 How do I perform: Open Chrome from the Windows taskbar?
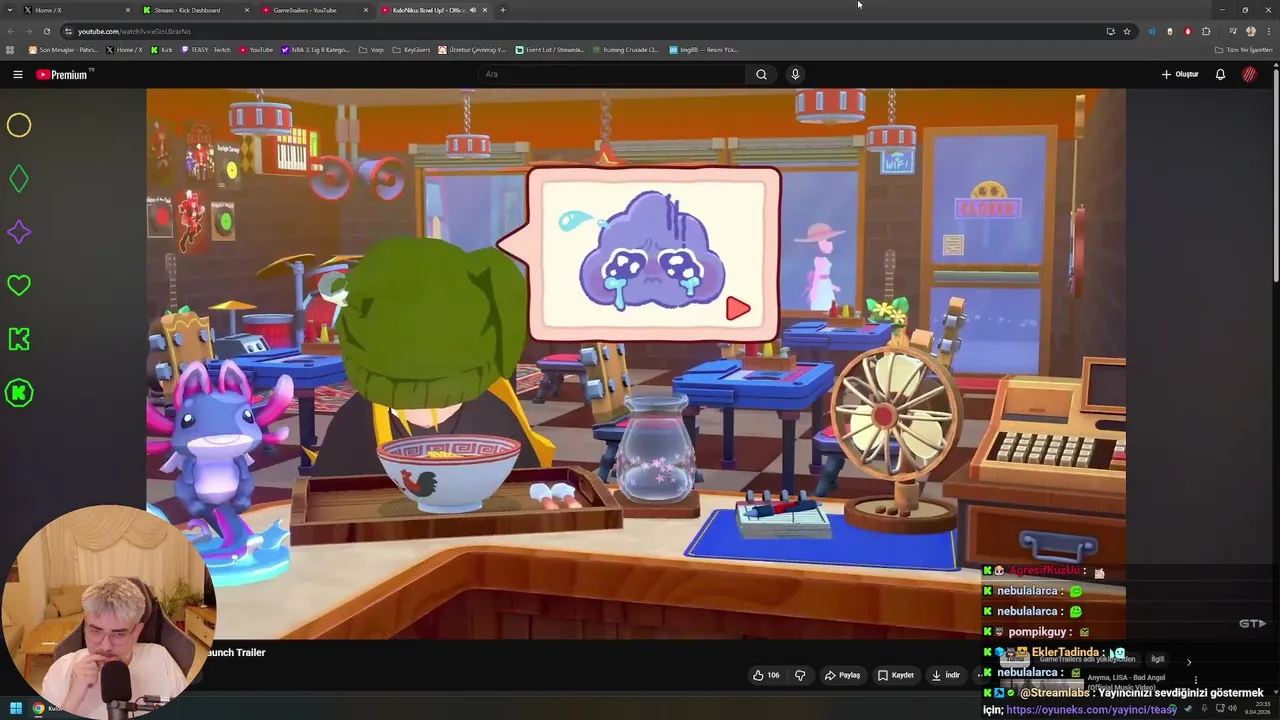click(38, 709)
